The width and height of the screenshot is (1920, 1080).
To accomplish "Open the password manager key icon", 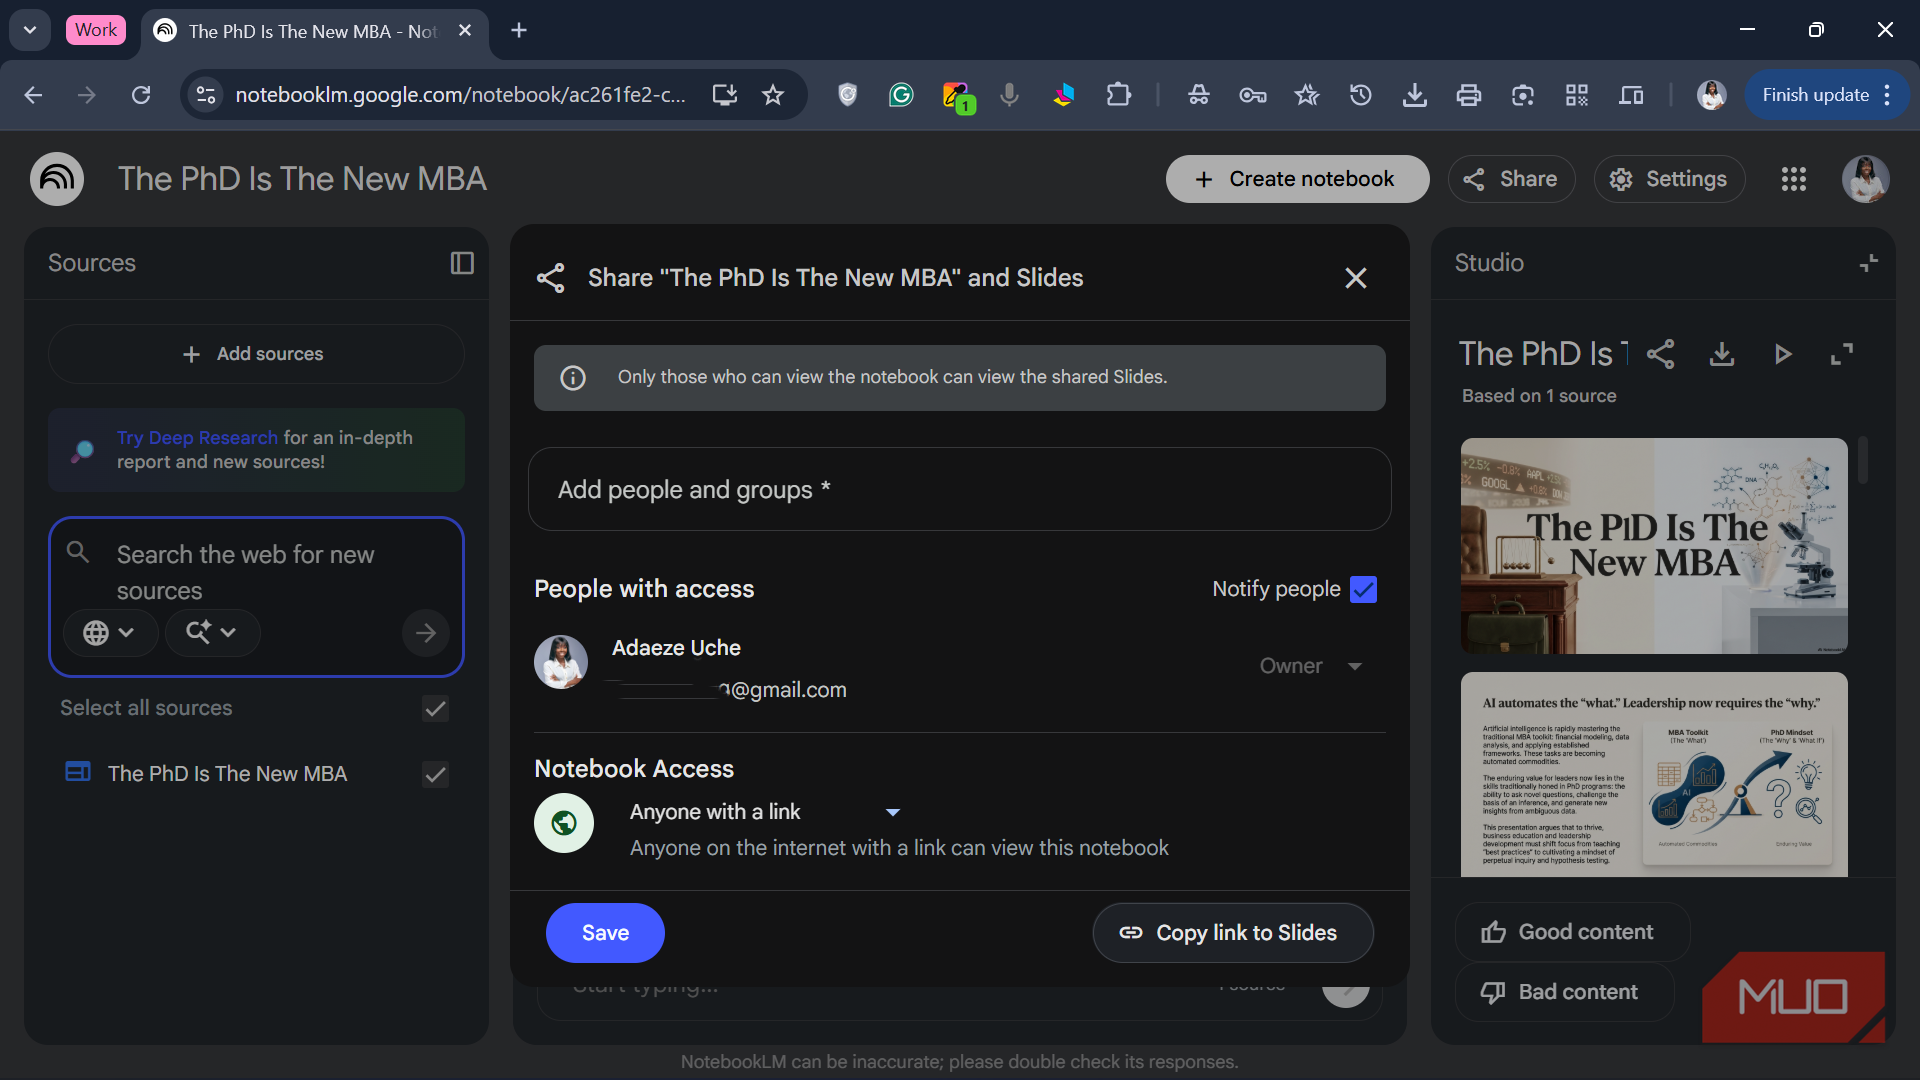I will coord(1253,95).
